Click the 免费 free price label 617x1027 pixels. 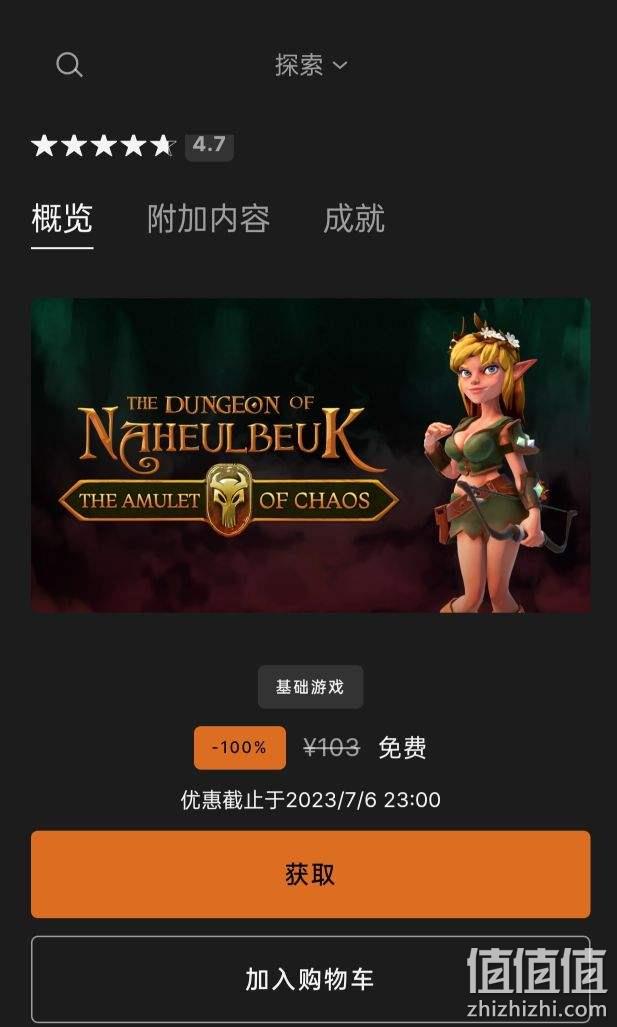pyautogui.click(x=402, y=747)
